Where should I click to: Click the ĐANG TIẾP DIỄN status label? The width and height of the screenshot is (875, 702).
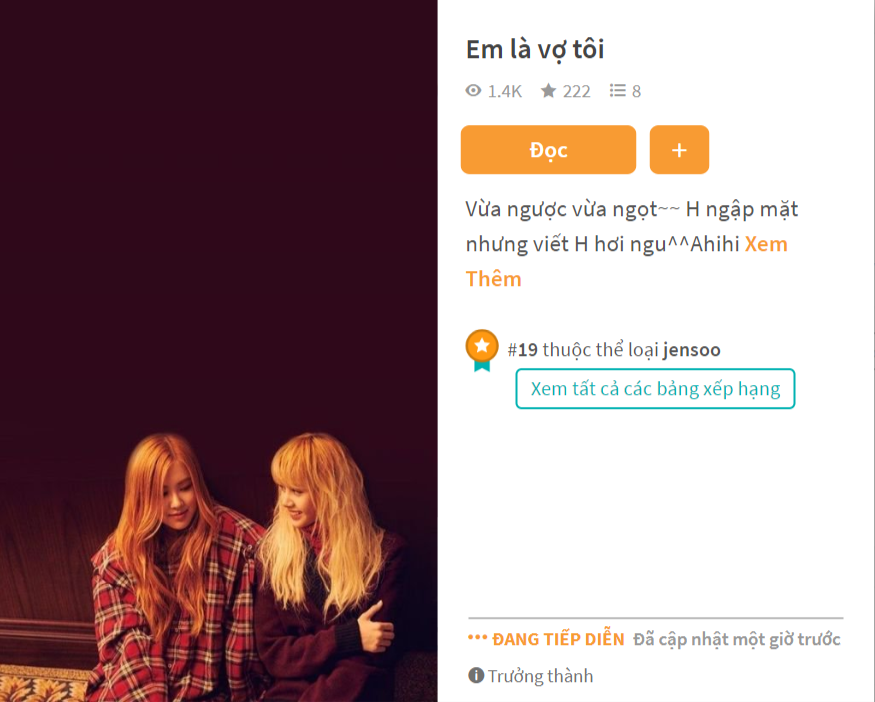click(558, 639)
